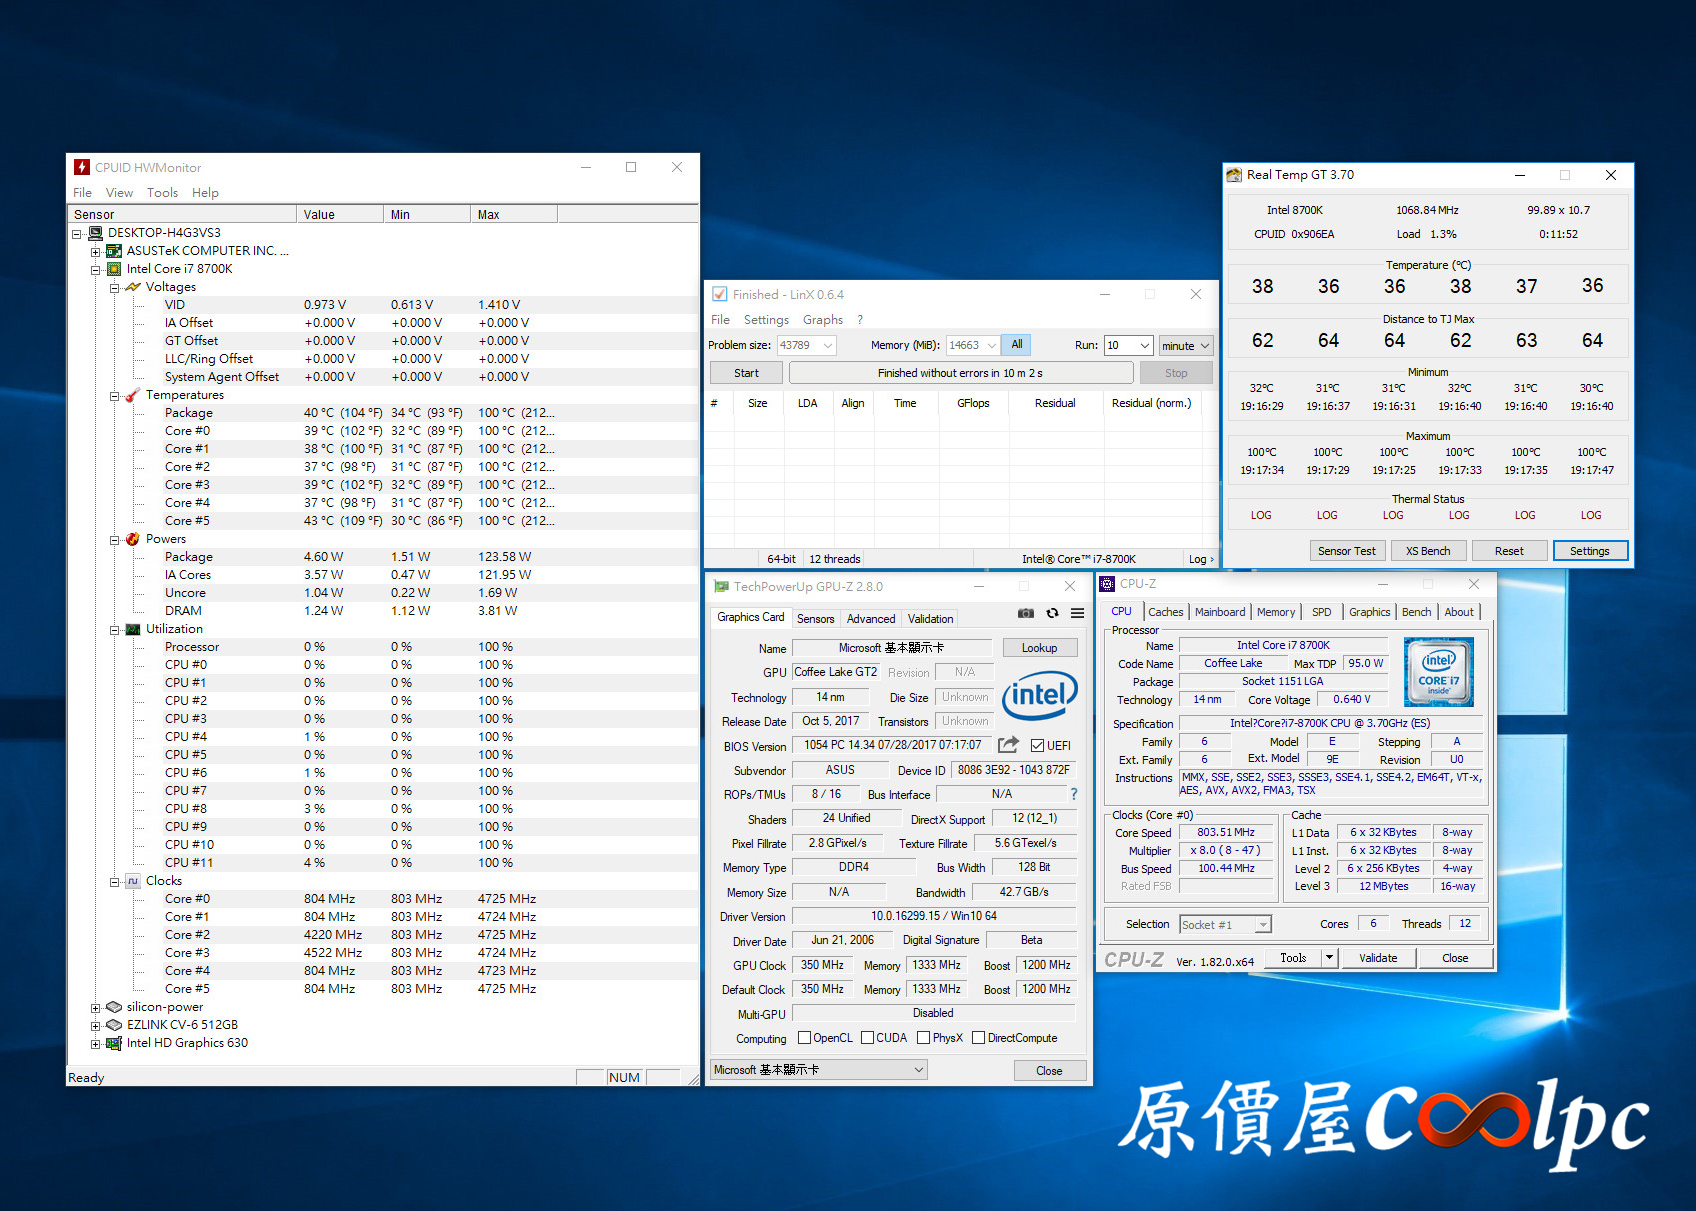The height and width of the screenshot is (1211, 1696).
Task: Enable the CUDA checkbox
Action: (867, 1038)
